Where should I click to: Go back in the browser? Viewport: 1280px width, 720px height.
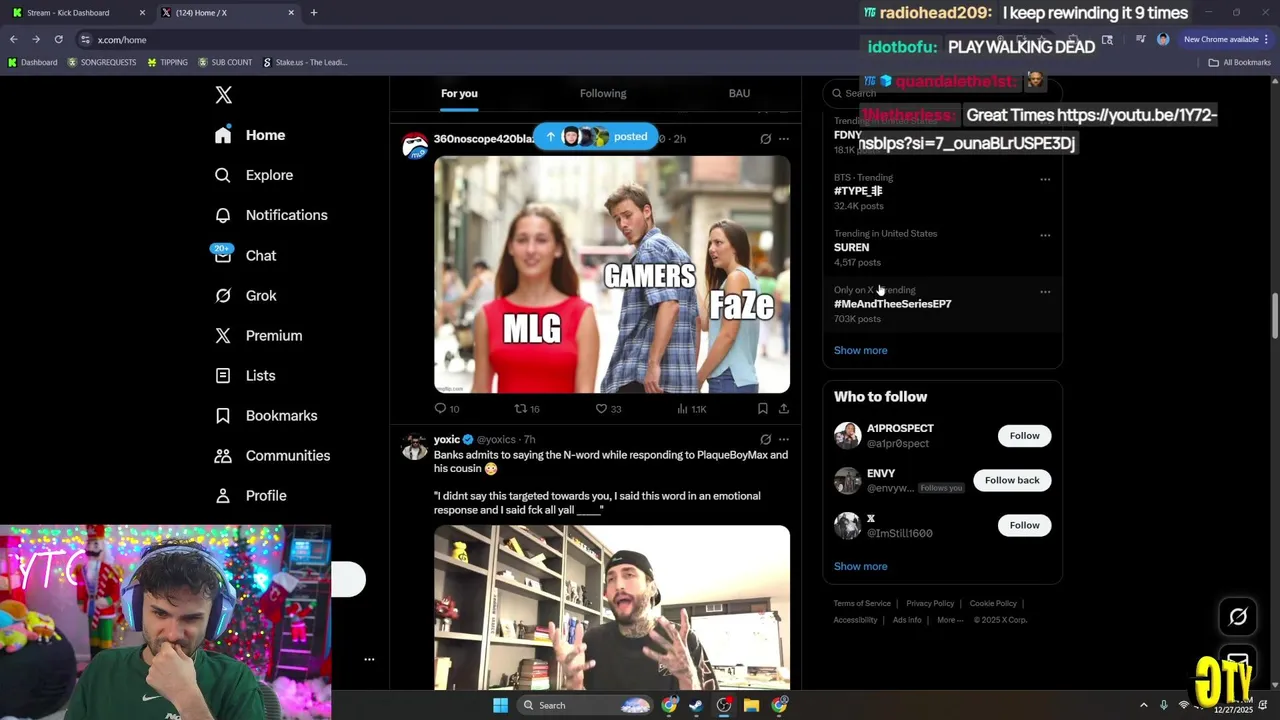(13, 39)
